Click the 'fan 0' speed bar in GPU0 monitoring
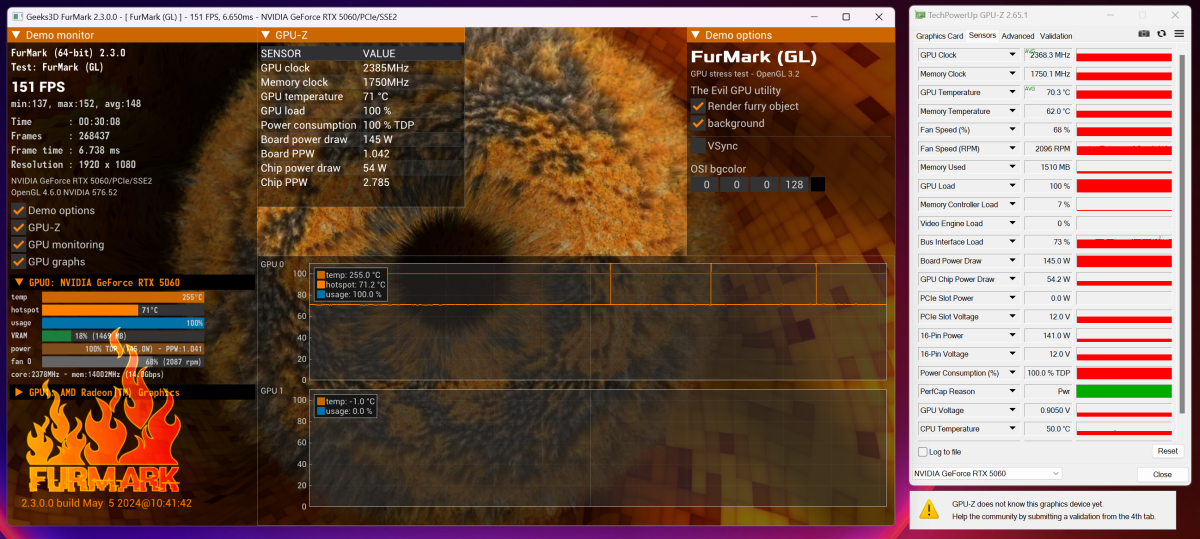Screen dimensions: 1200x539 click(123, 361)
